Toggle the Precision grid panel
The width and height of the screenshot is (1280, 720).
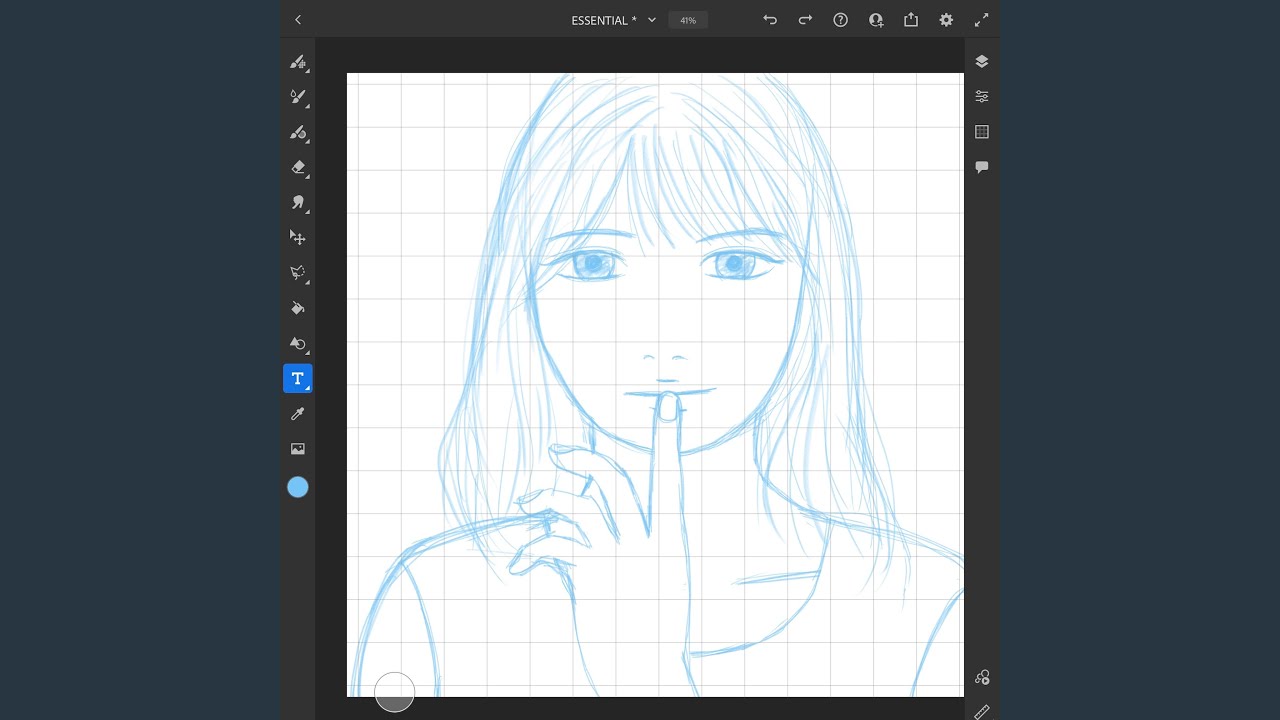[982, 132]
